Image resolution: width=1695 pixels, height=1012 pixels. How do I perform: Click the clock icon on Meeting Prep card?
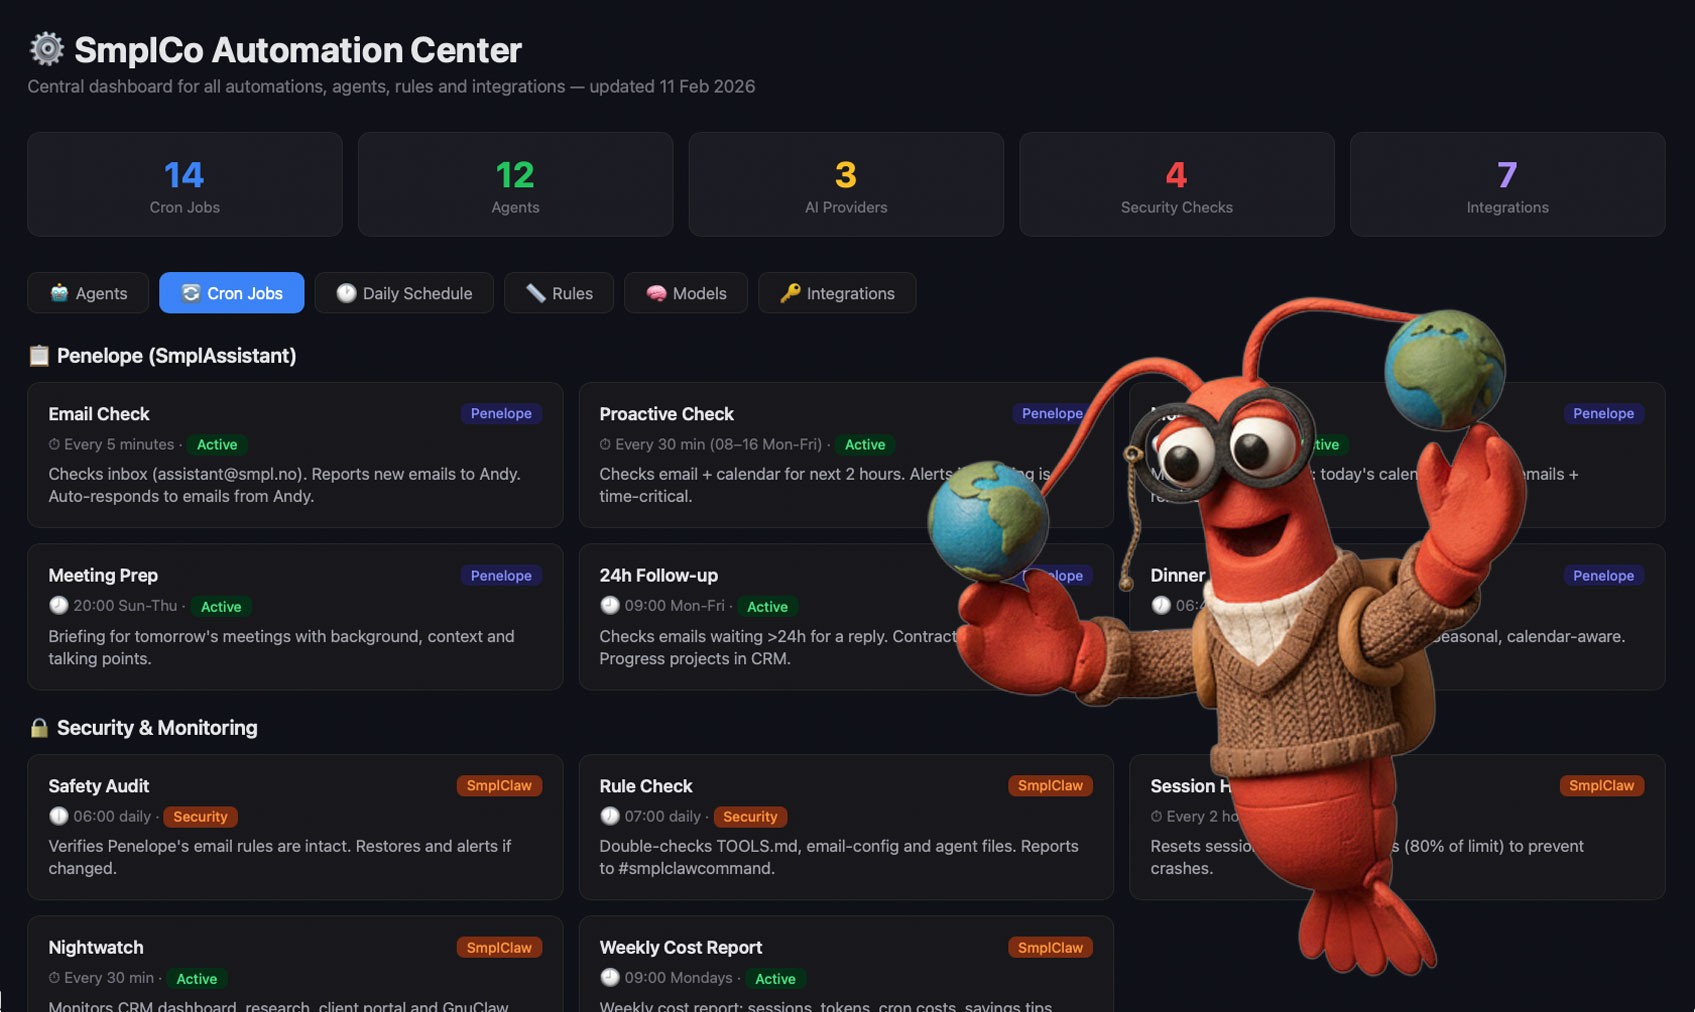(x=59, y=605)
